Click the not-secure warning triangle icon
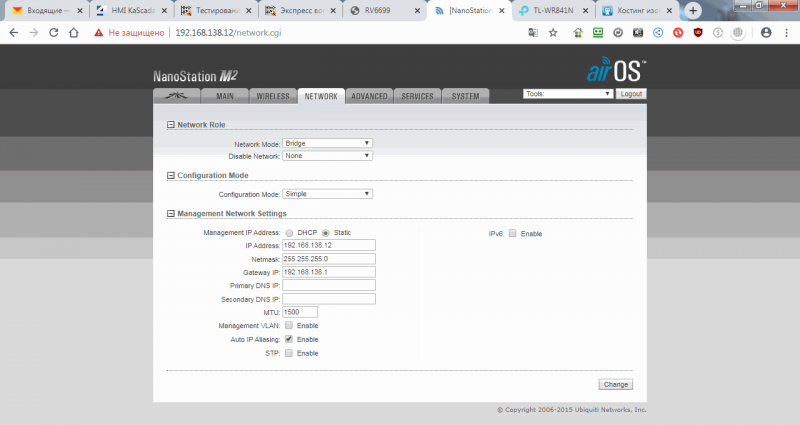Viewport: 800px width, 425px height. coord(98,33)
